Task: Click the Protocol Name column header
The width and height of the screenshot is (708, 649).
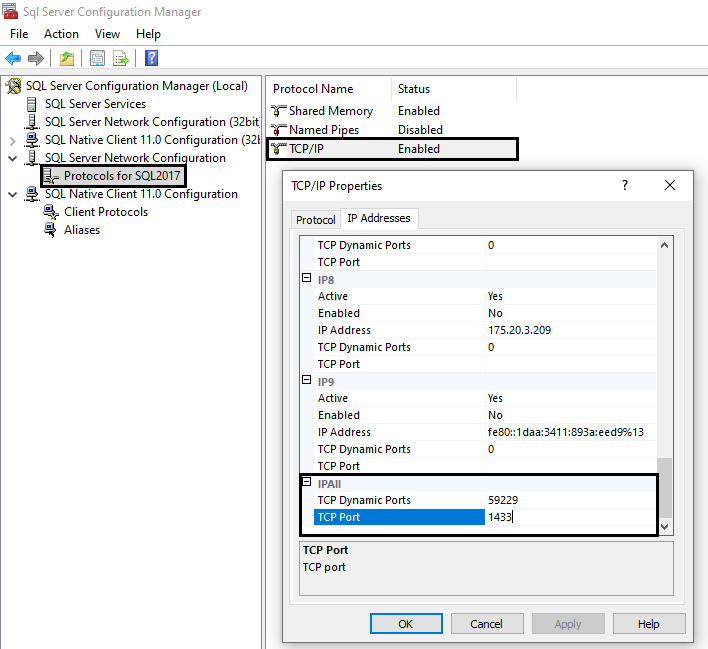Action: (331, 89)
